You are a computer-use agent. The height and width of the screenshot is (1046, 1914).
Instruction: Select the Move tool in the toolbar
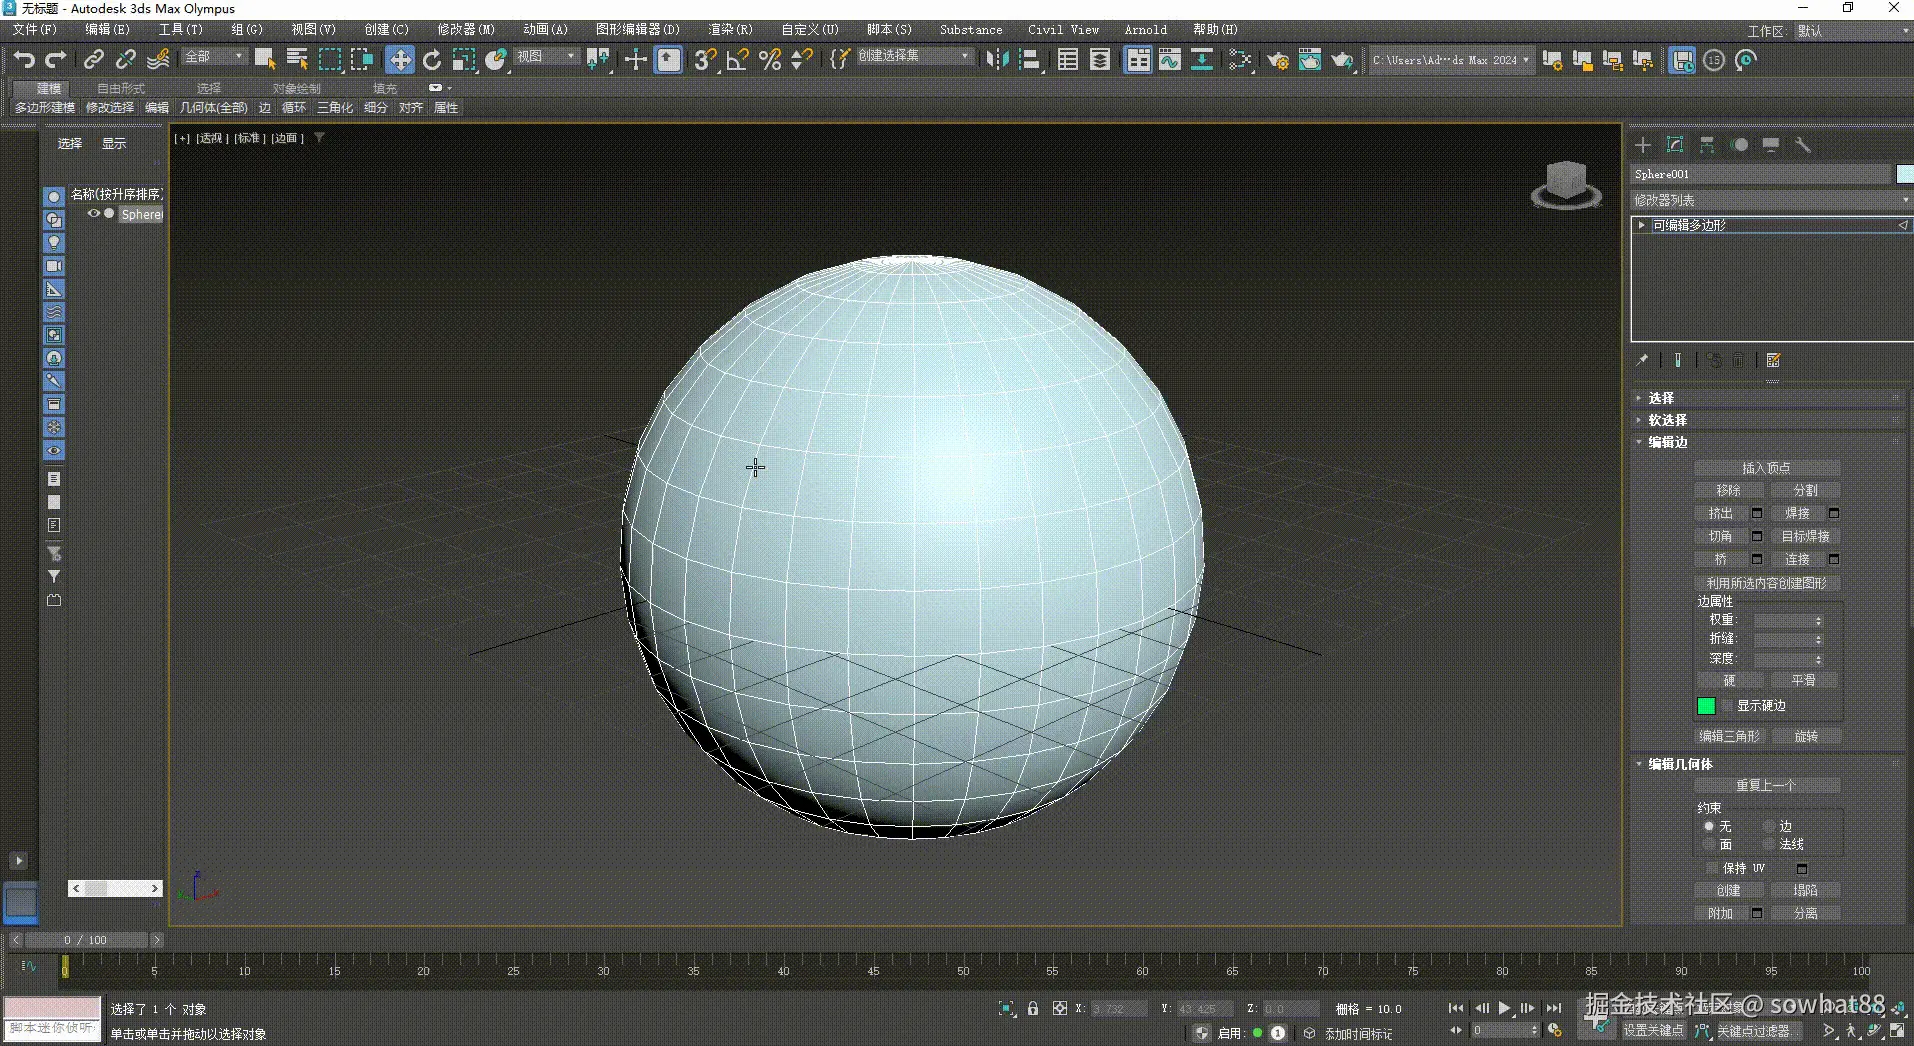(x=400, y=60)
